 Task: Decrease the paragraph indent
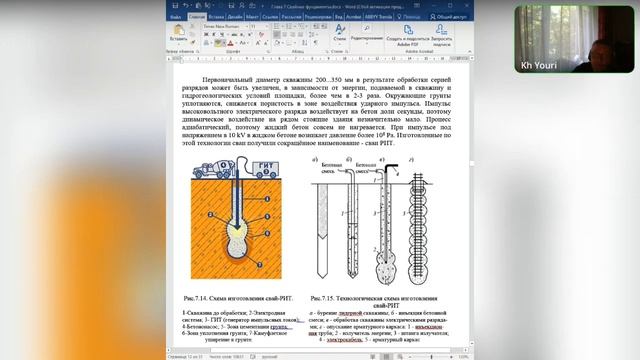(315, 26)
